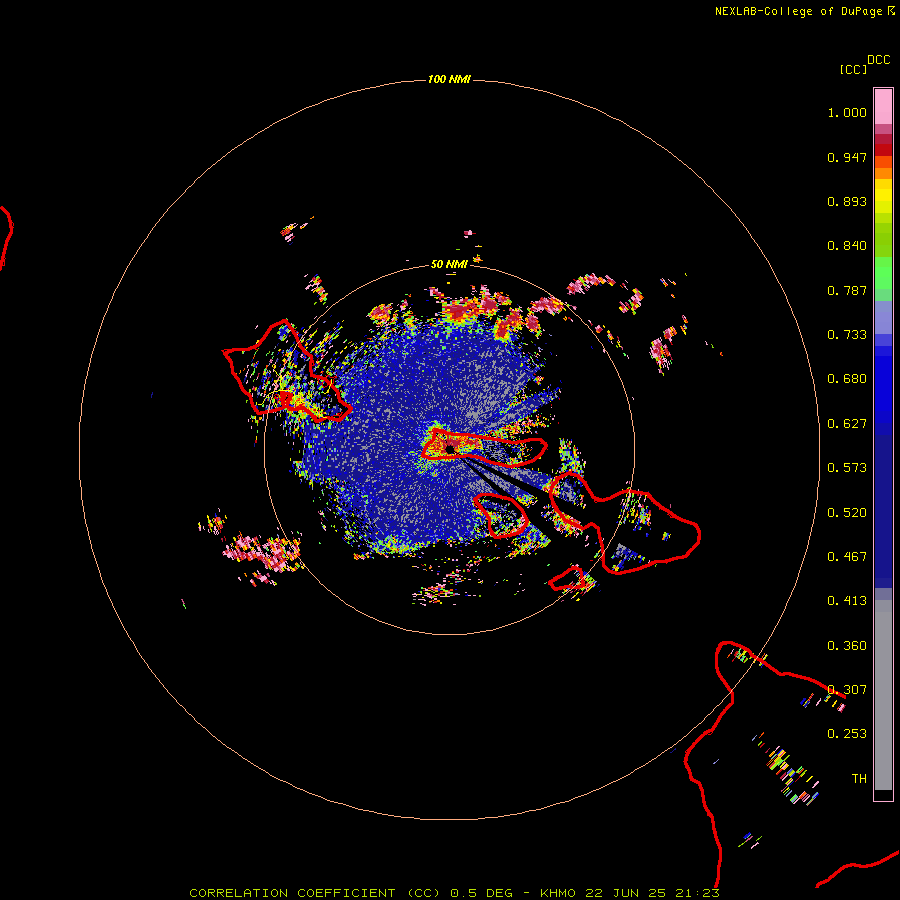Click the 0.947 legend value

847,157
